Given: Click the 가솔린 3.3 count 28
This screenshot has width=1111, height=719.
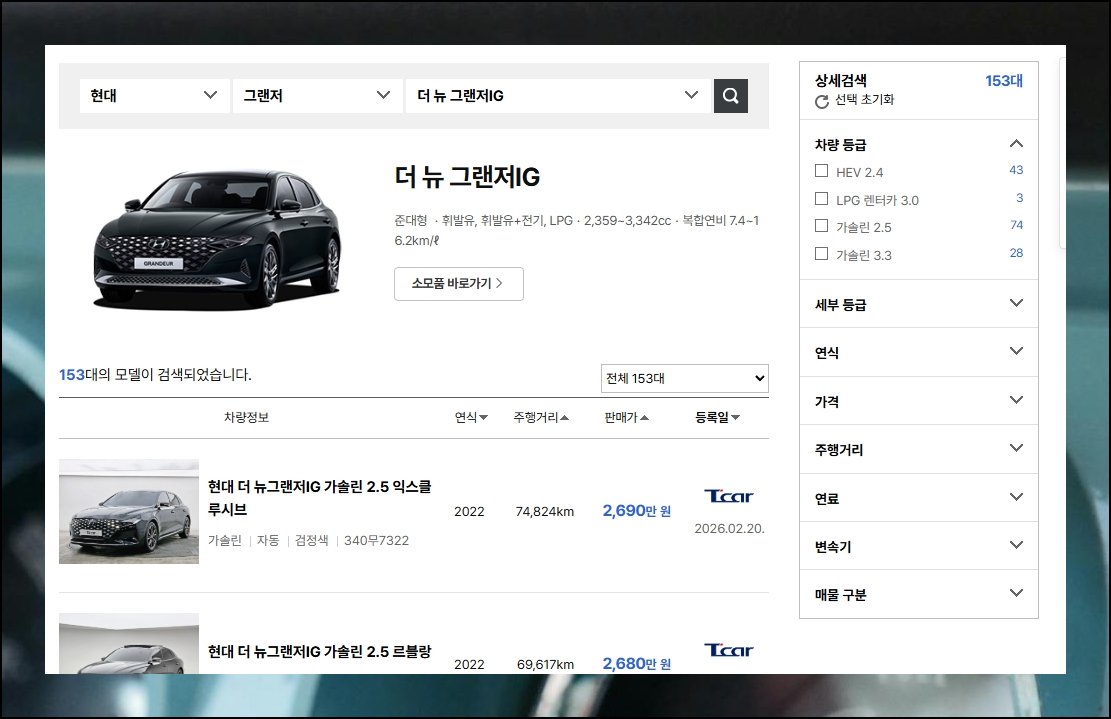Looking at the screenshot, I should click(1016, 253).
